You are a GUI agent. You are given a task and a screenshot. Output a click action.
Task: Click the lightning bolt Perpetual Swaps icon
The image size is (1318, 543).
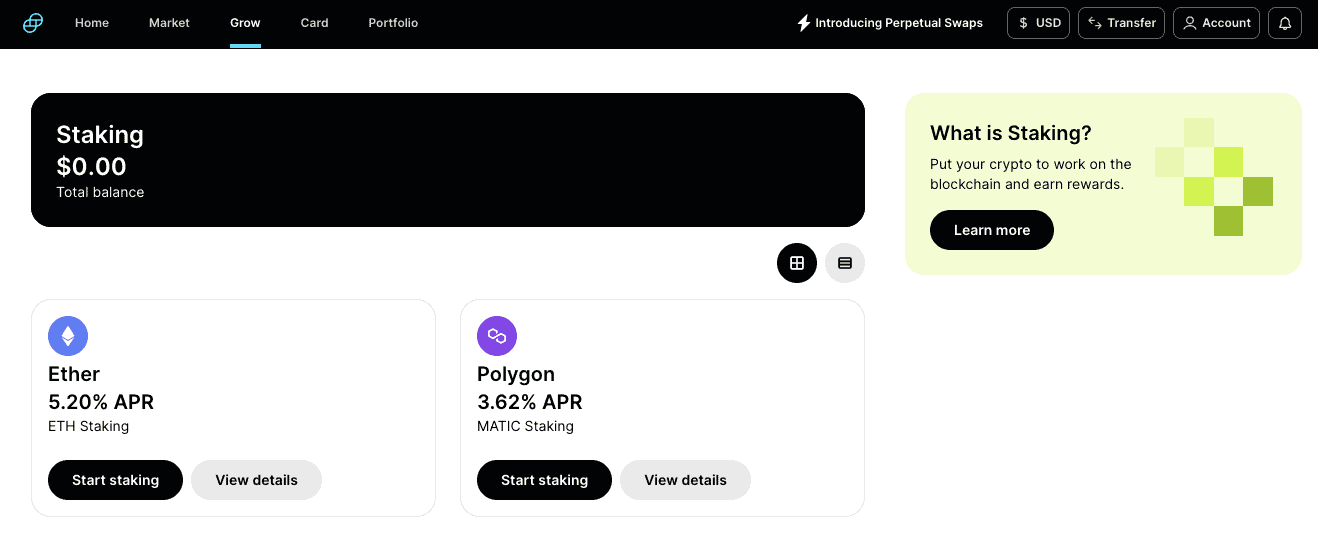pyautogui.click(x=803, y=23)
